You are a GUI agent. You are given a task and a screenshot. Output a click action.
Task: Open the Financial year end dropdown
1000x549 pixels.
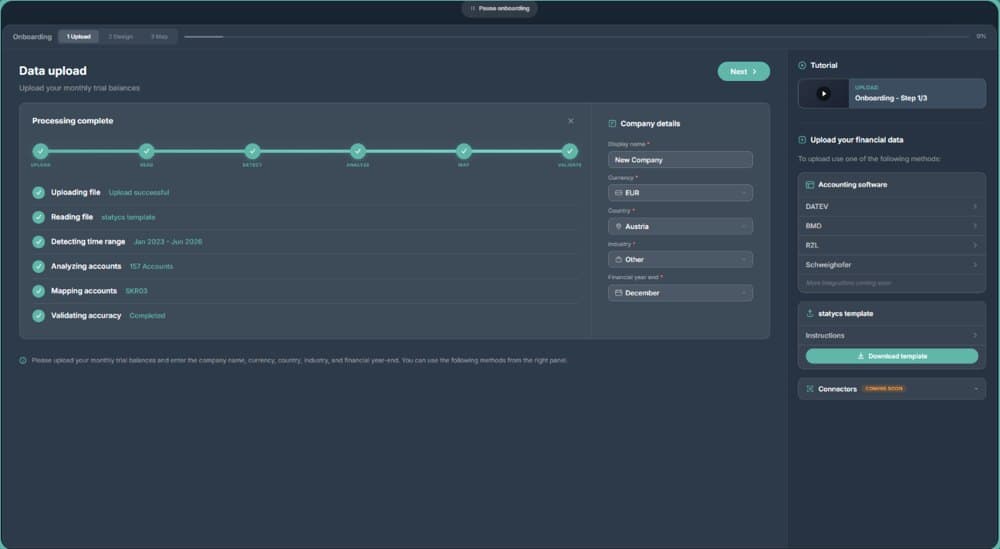(680, 293)
